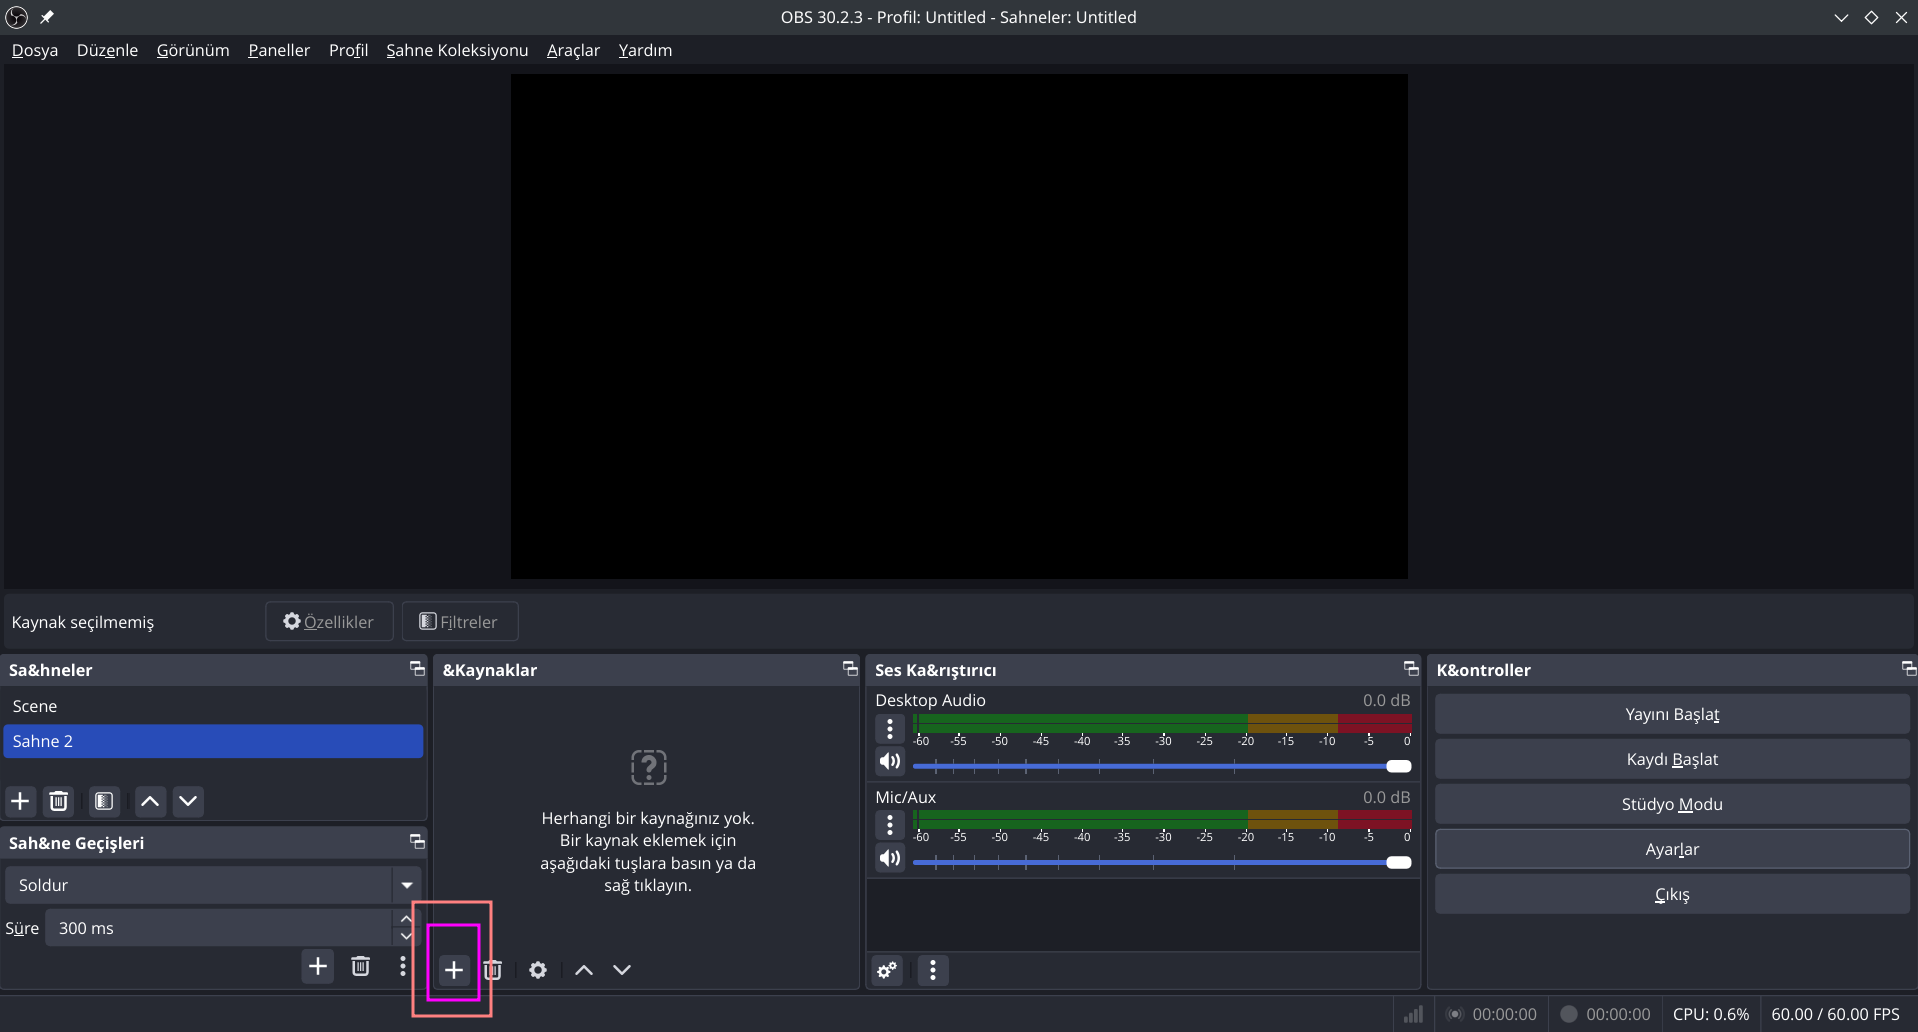Viewport: 1918px width, 1032px height.
Task: Click the pin icon in the title bar
Action: tap(47, 17)
